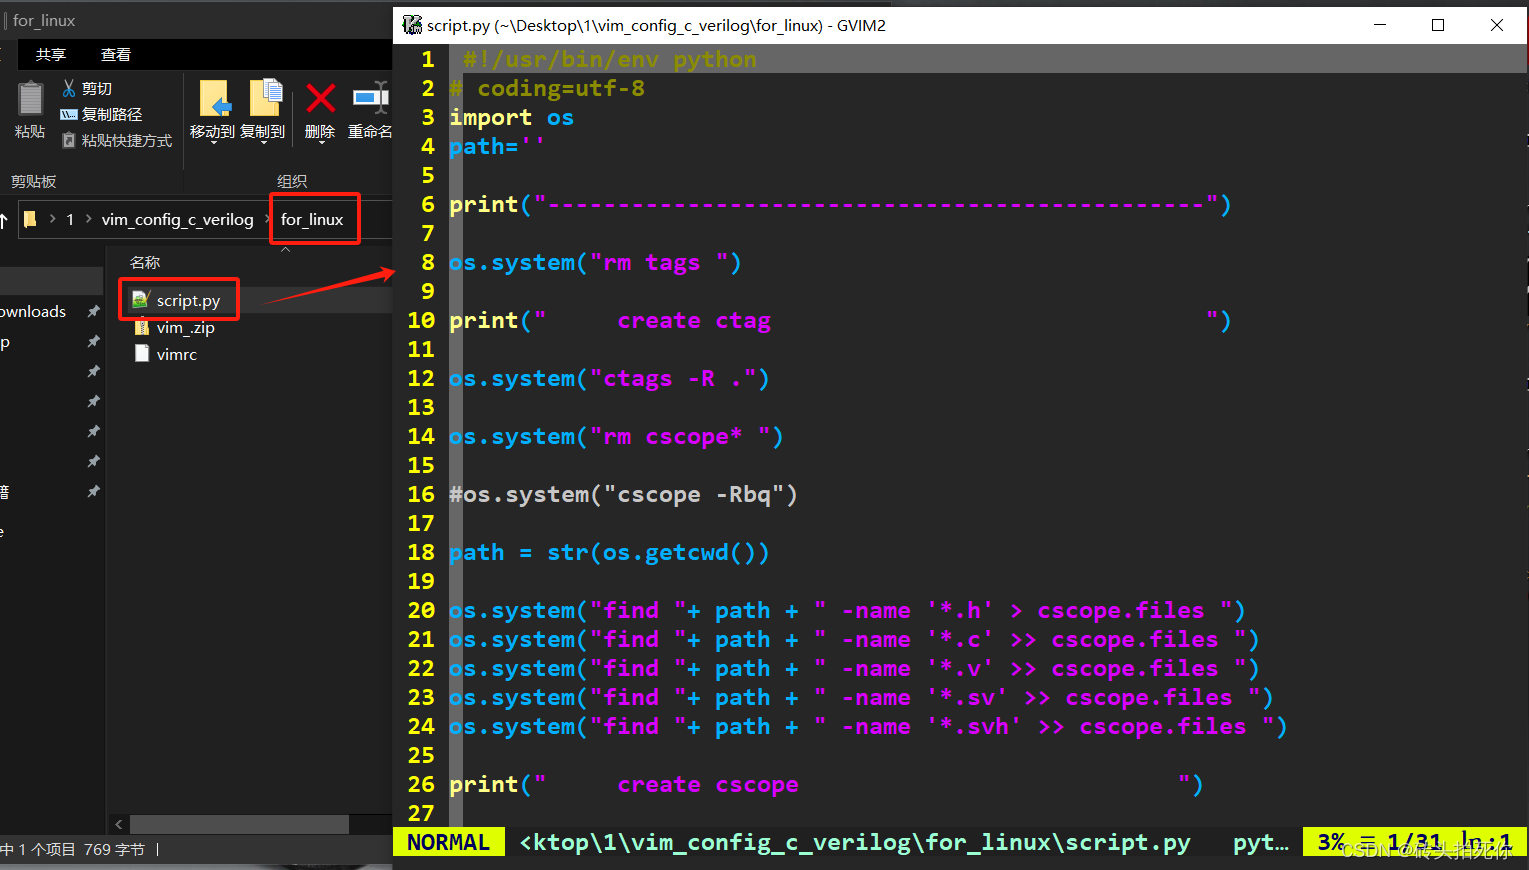Unpin Downloads from quick access
This screenshot has height=870, width=1529.
point(93,310)
